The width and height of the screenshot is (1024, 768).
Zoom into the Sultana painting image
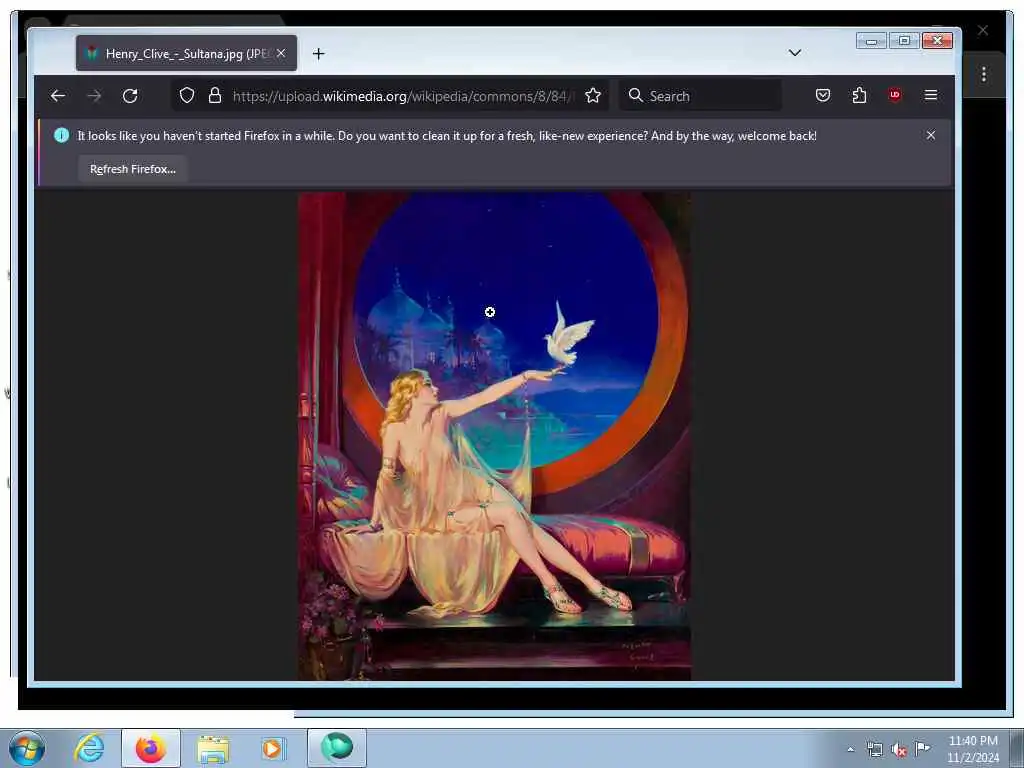pyautogui.click(x=494, y=436)
